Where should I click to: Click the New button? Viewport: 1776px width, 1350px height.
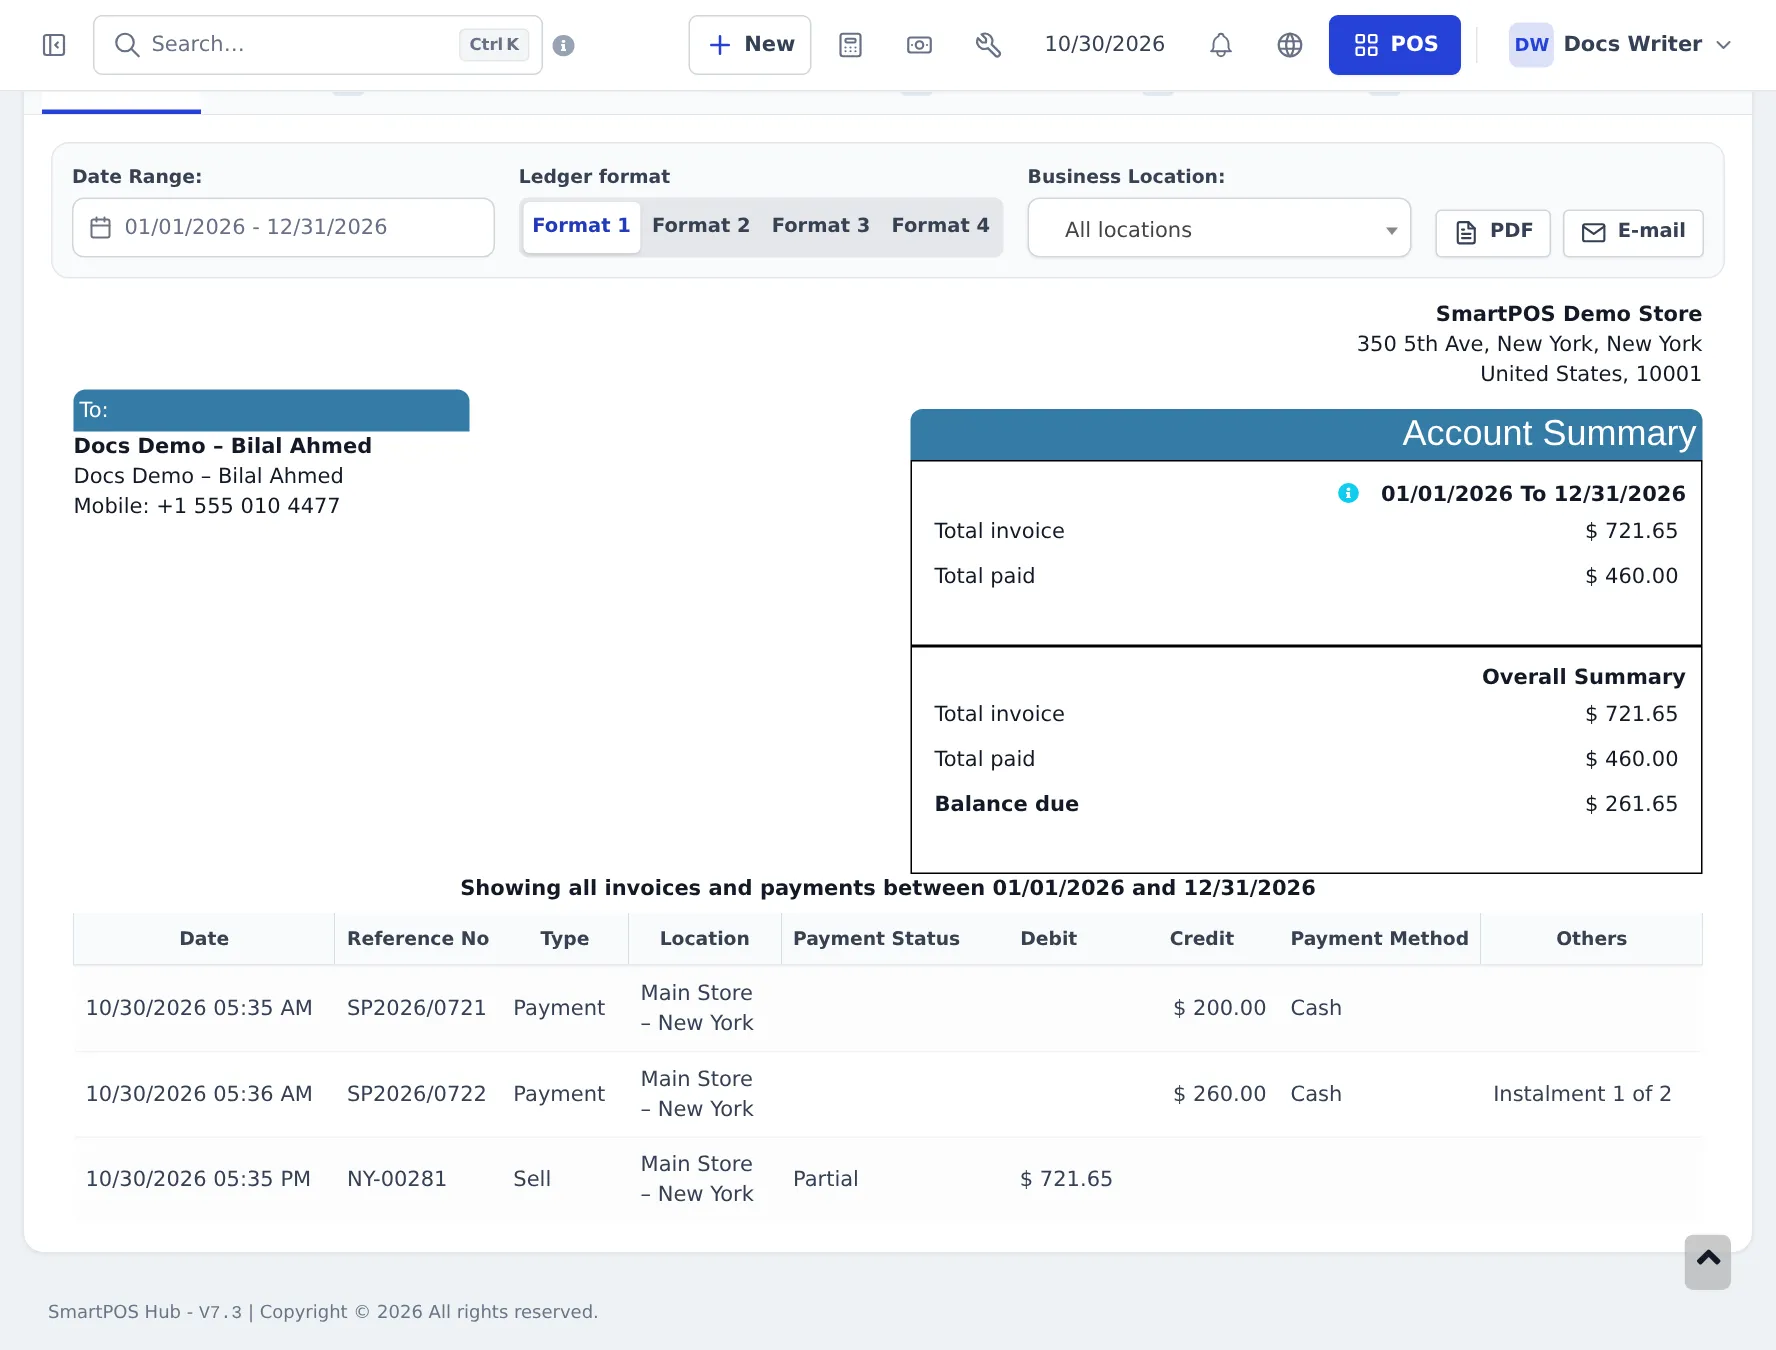(750, 45)
